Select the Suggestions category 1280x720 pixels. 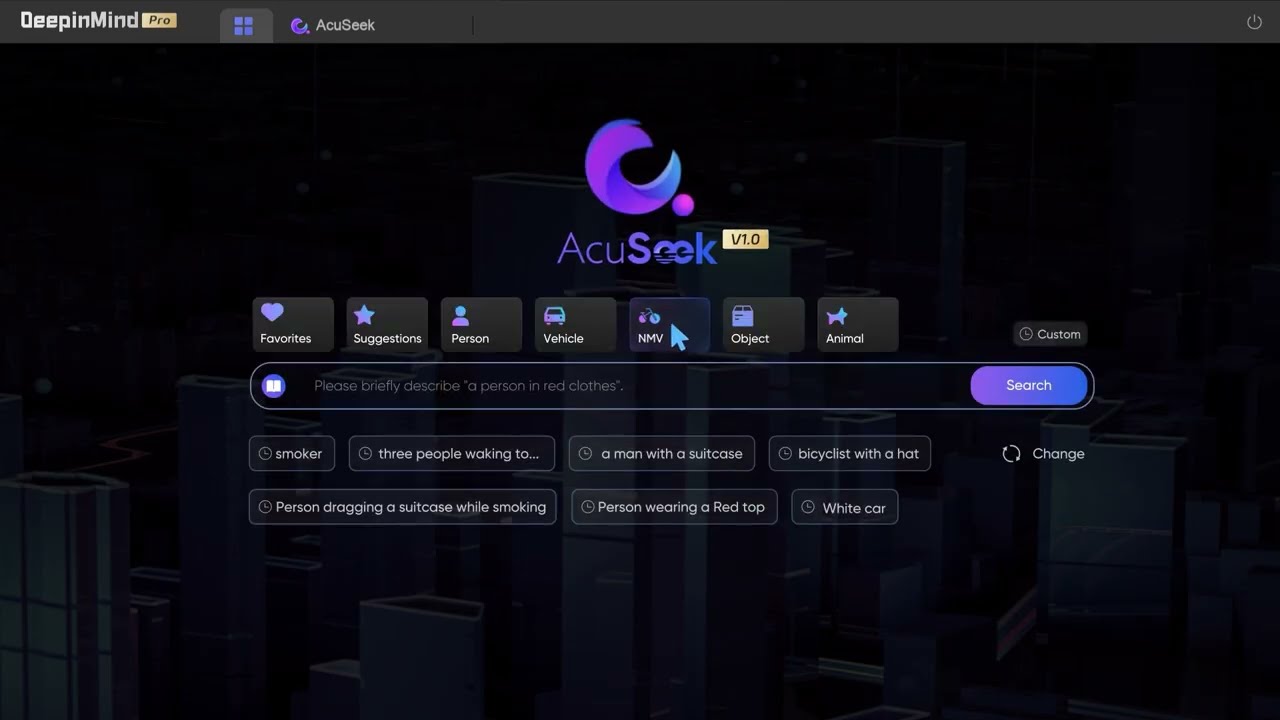(x=387, y=325)
